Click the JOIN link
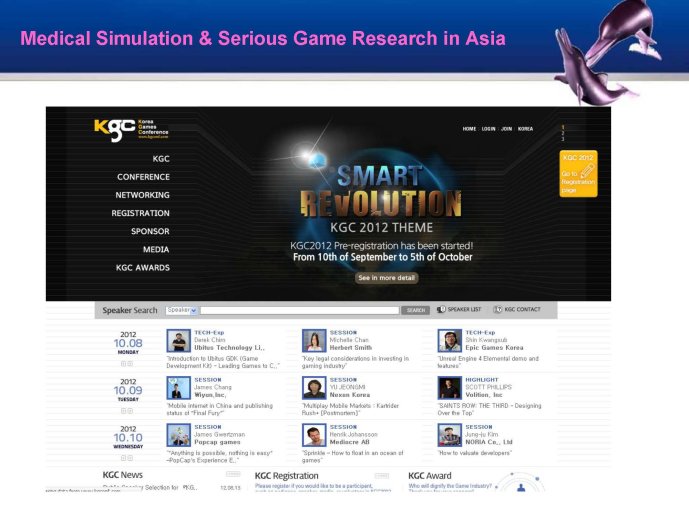689x517 pixels. pos(507,129)
